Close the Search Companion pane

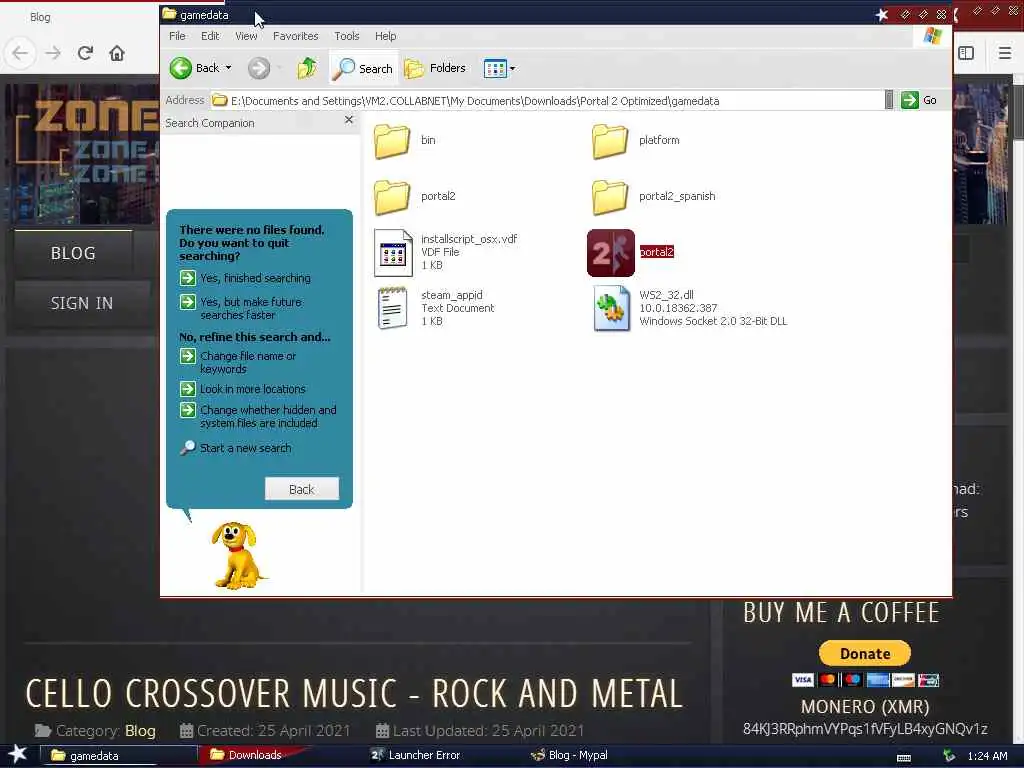[x=349, y=120]
